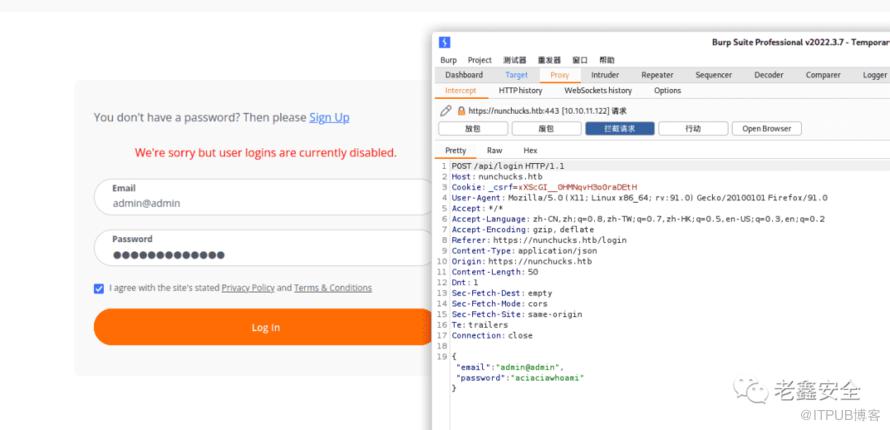Click the 放包 forward button
The width and height of the screenshot is (890, 430).
click(x=473, y=129)
